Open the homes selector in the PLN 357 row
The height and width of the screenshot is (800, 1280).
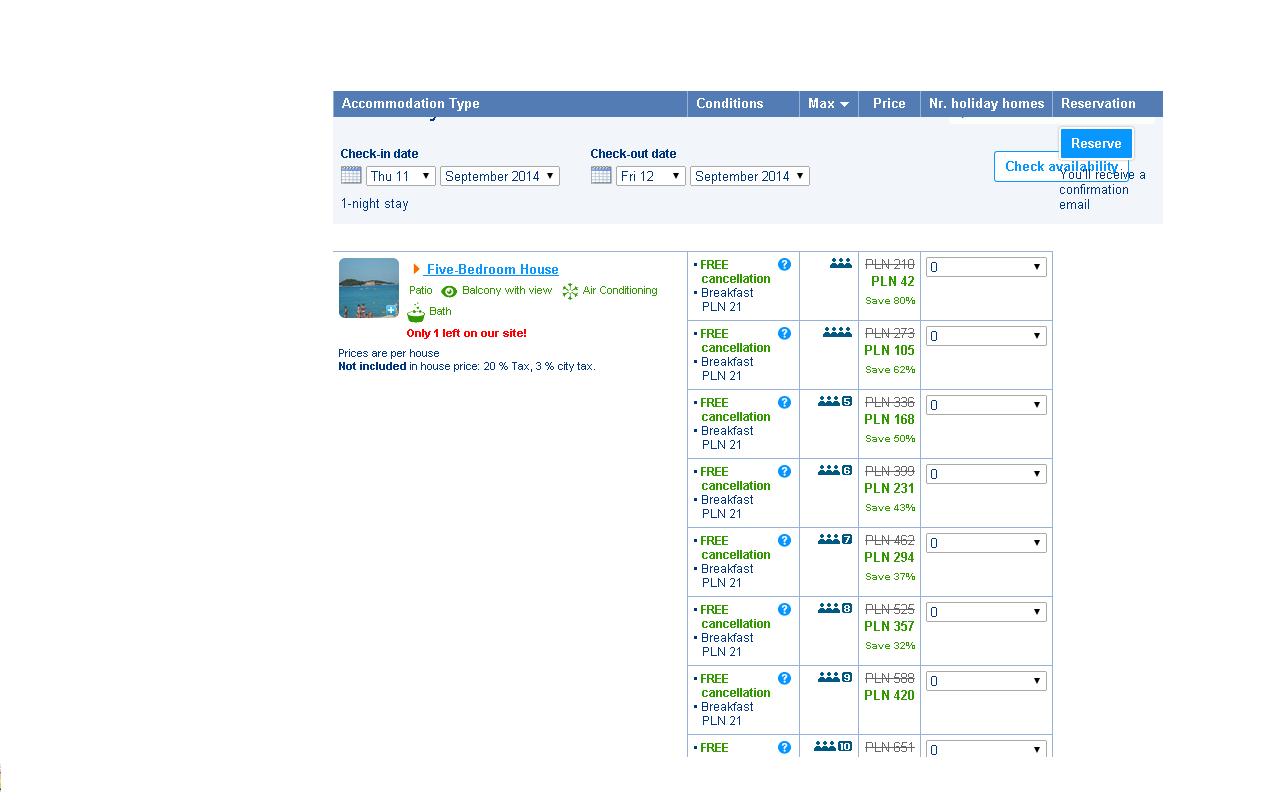pos(986,612)
